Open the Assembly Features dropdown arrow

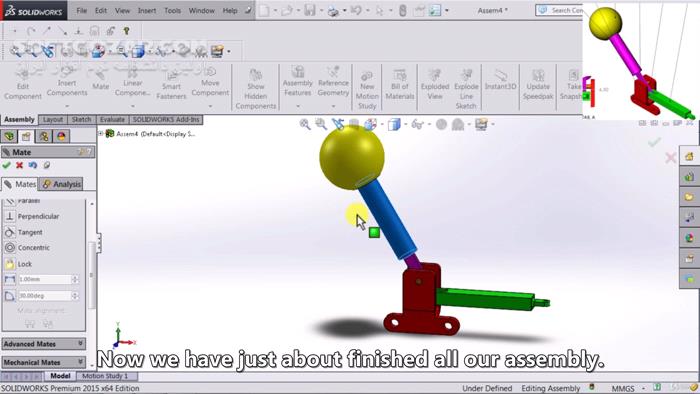298,106
